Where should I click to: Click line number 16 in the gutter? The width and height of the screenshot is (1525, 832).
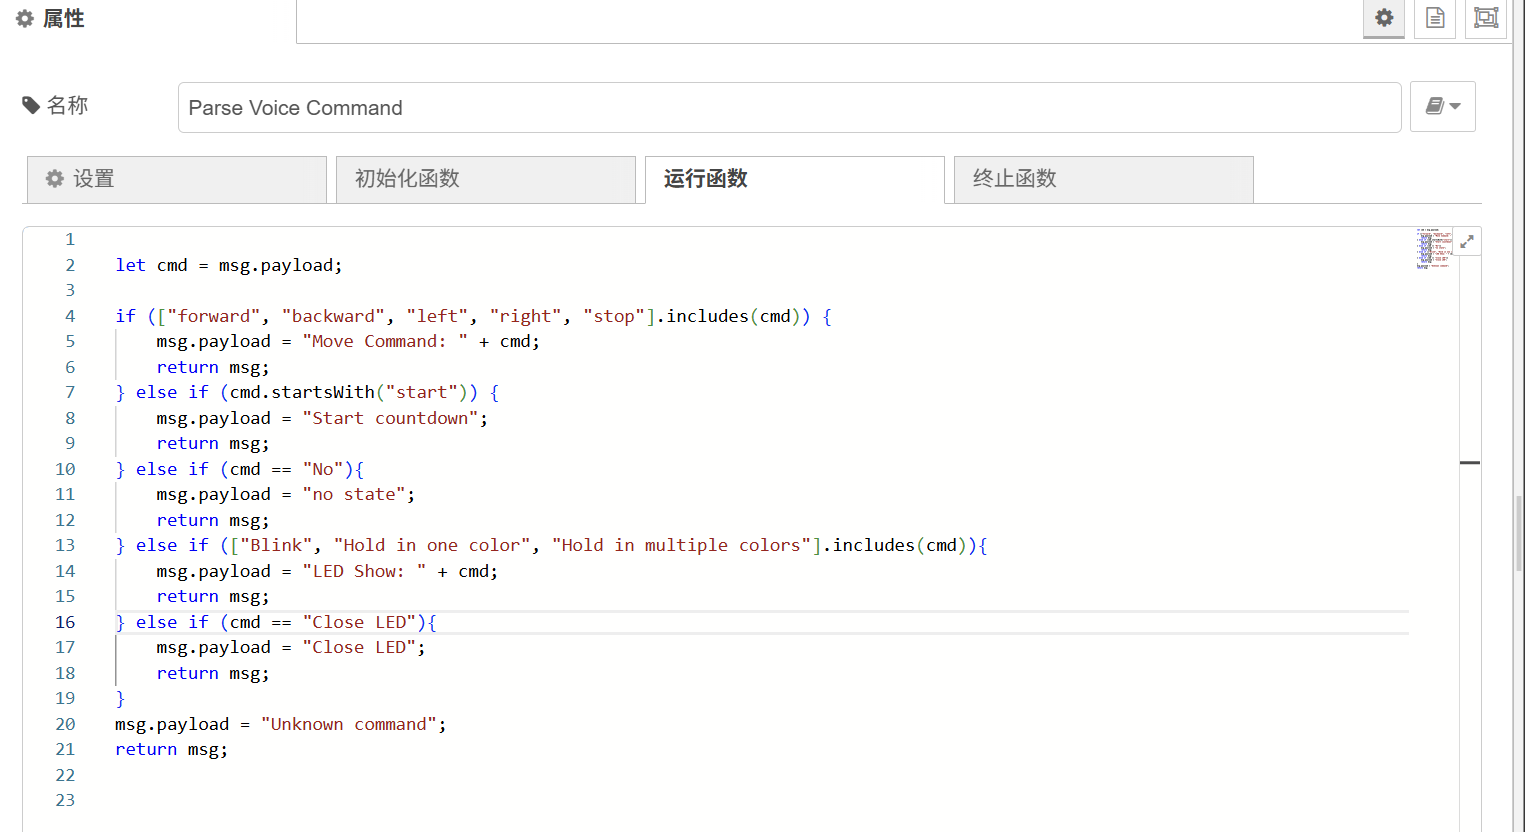(65, 621)
